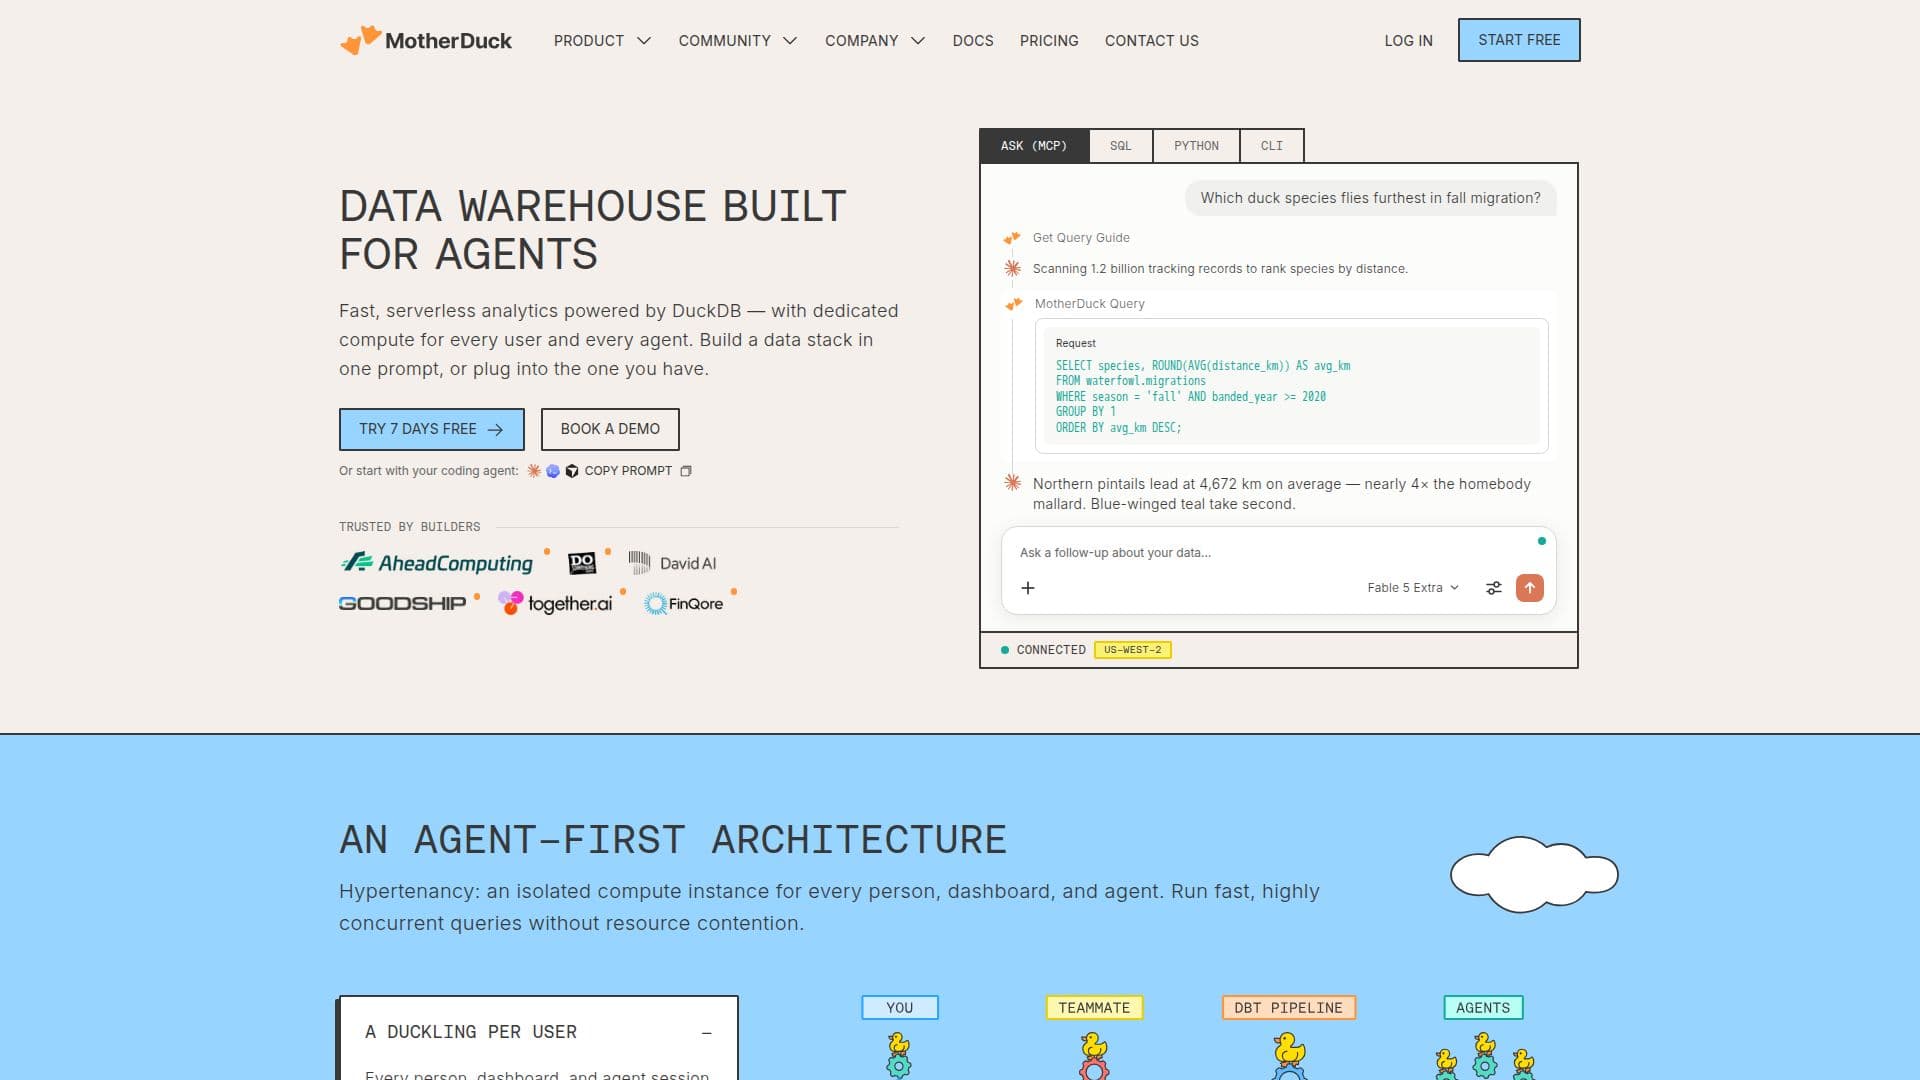The height and width of the screenshot is (1080, 1920).
Task: Open the PRICING page
Action: [x=1049, y=41]
